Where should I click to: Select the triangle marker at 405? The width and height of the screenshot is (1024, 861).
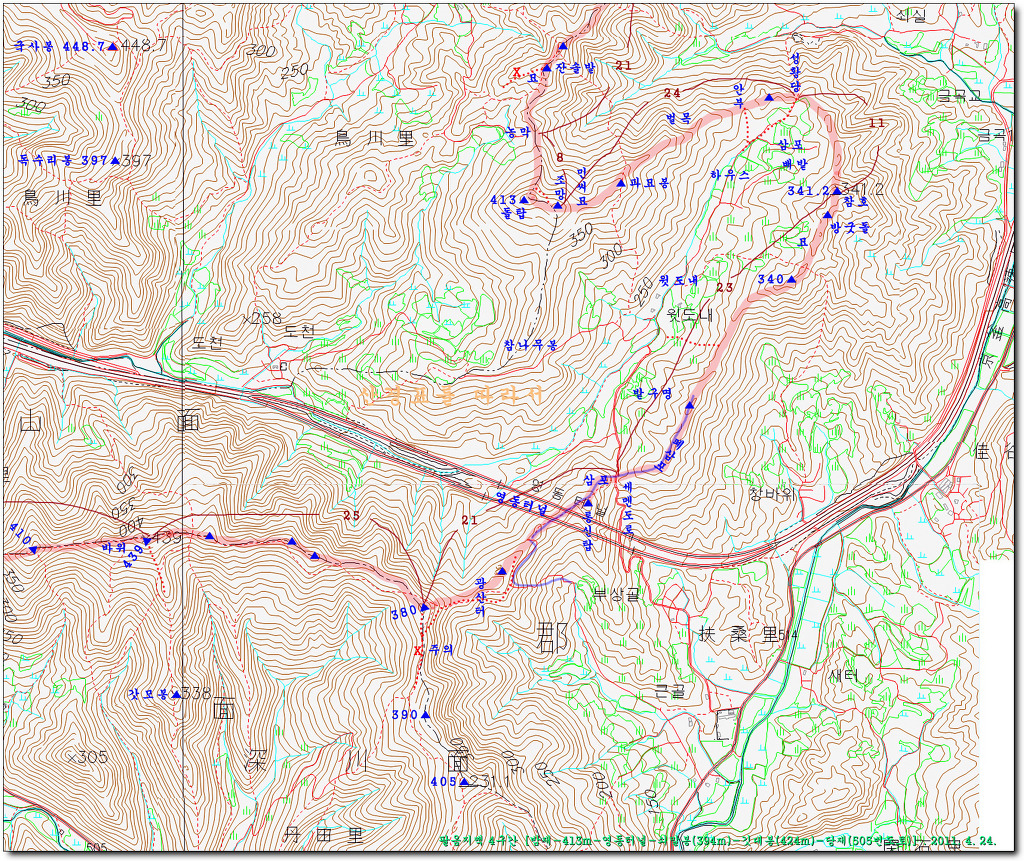[464, 781]
